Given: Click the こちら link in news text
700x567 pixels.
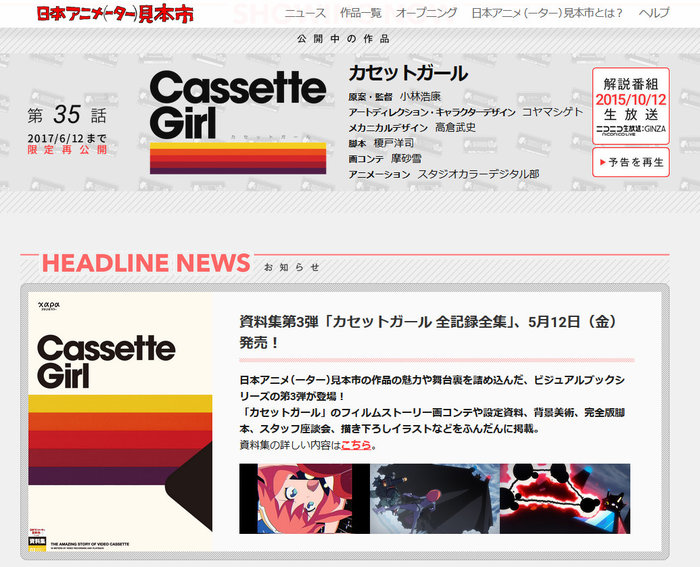Looking at the screenshot, I should pyautogui.click(x=356, y=445).
